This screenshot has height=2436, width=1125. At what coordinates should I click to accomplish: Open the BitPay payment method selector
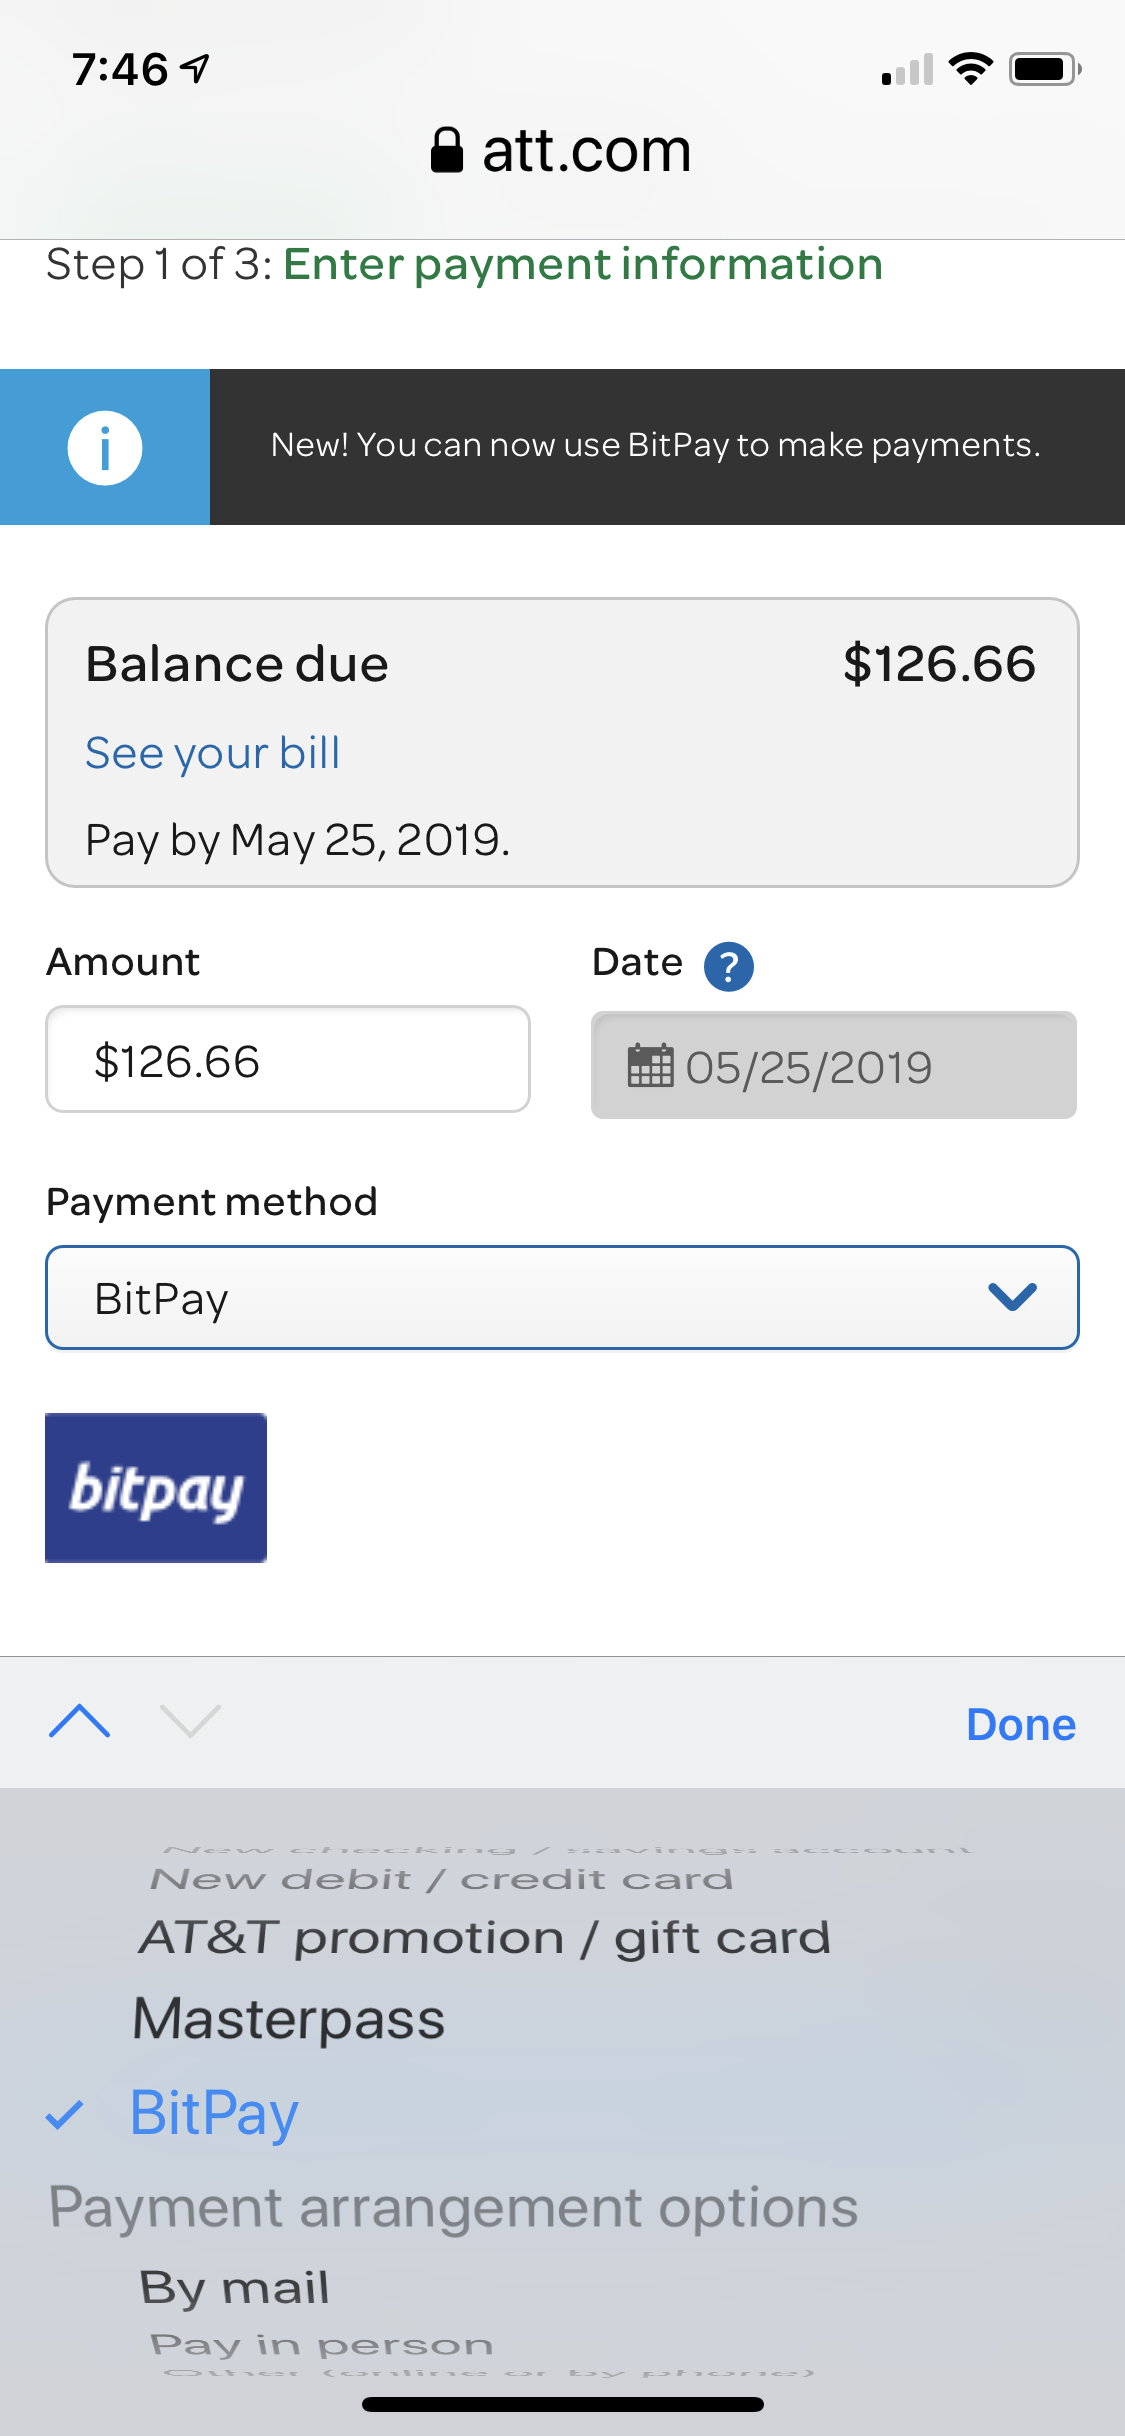(x=562, y=1297)
